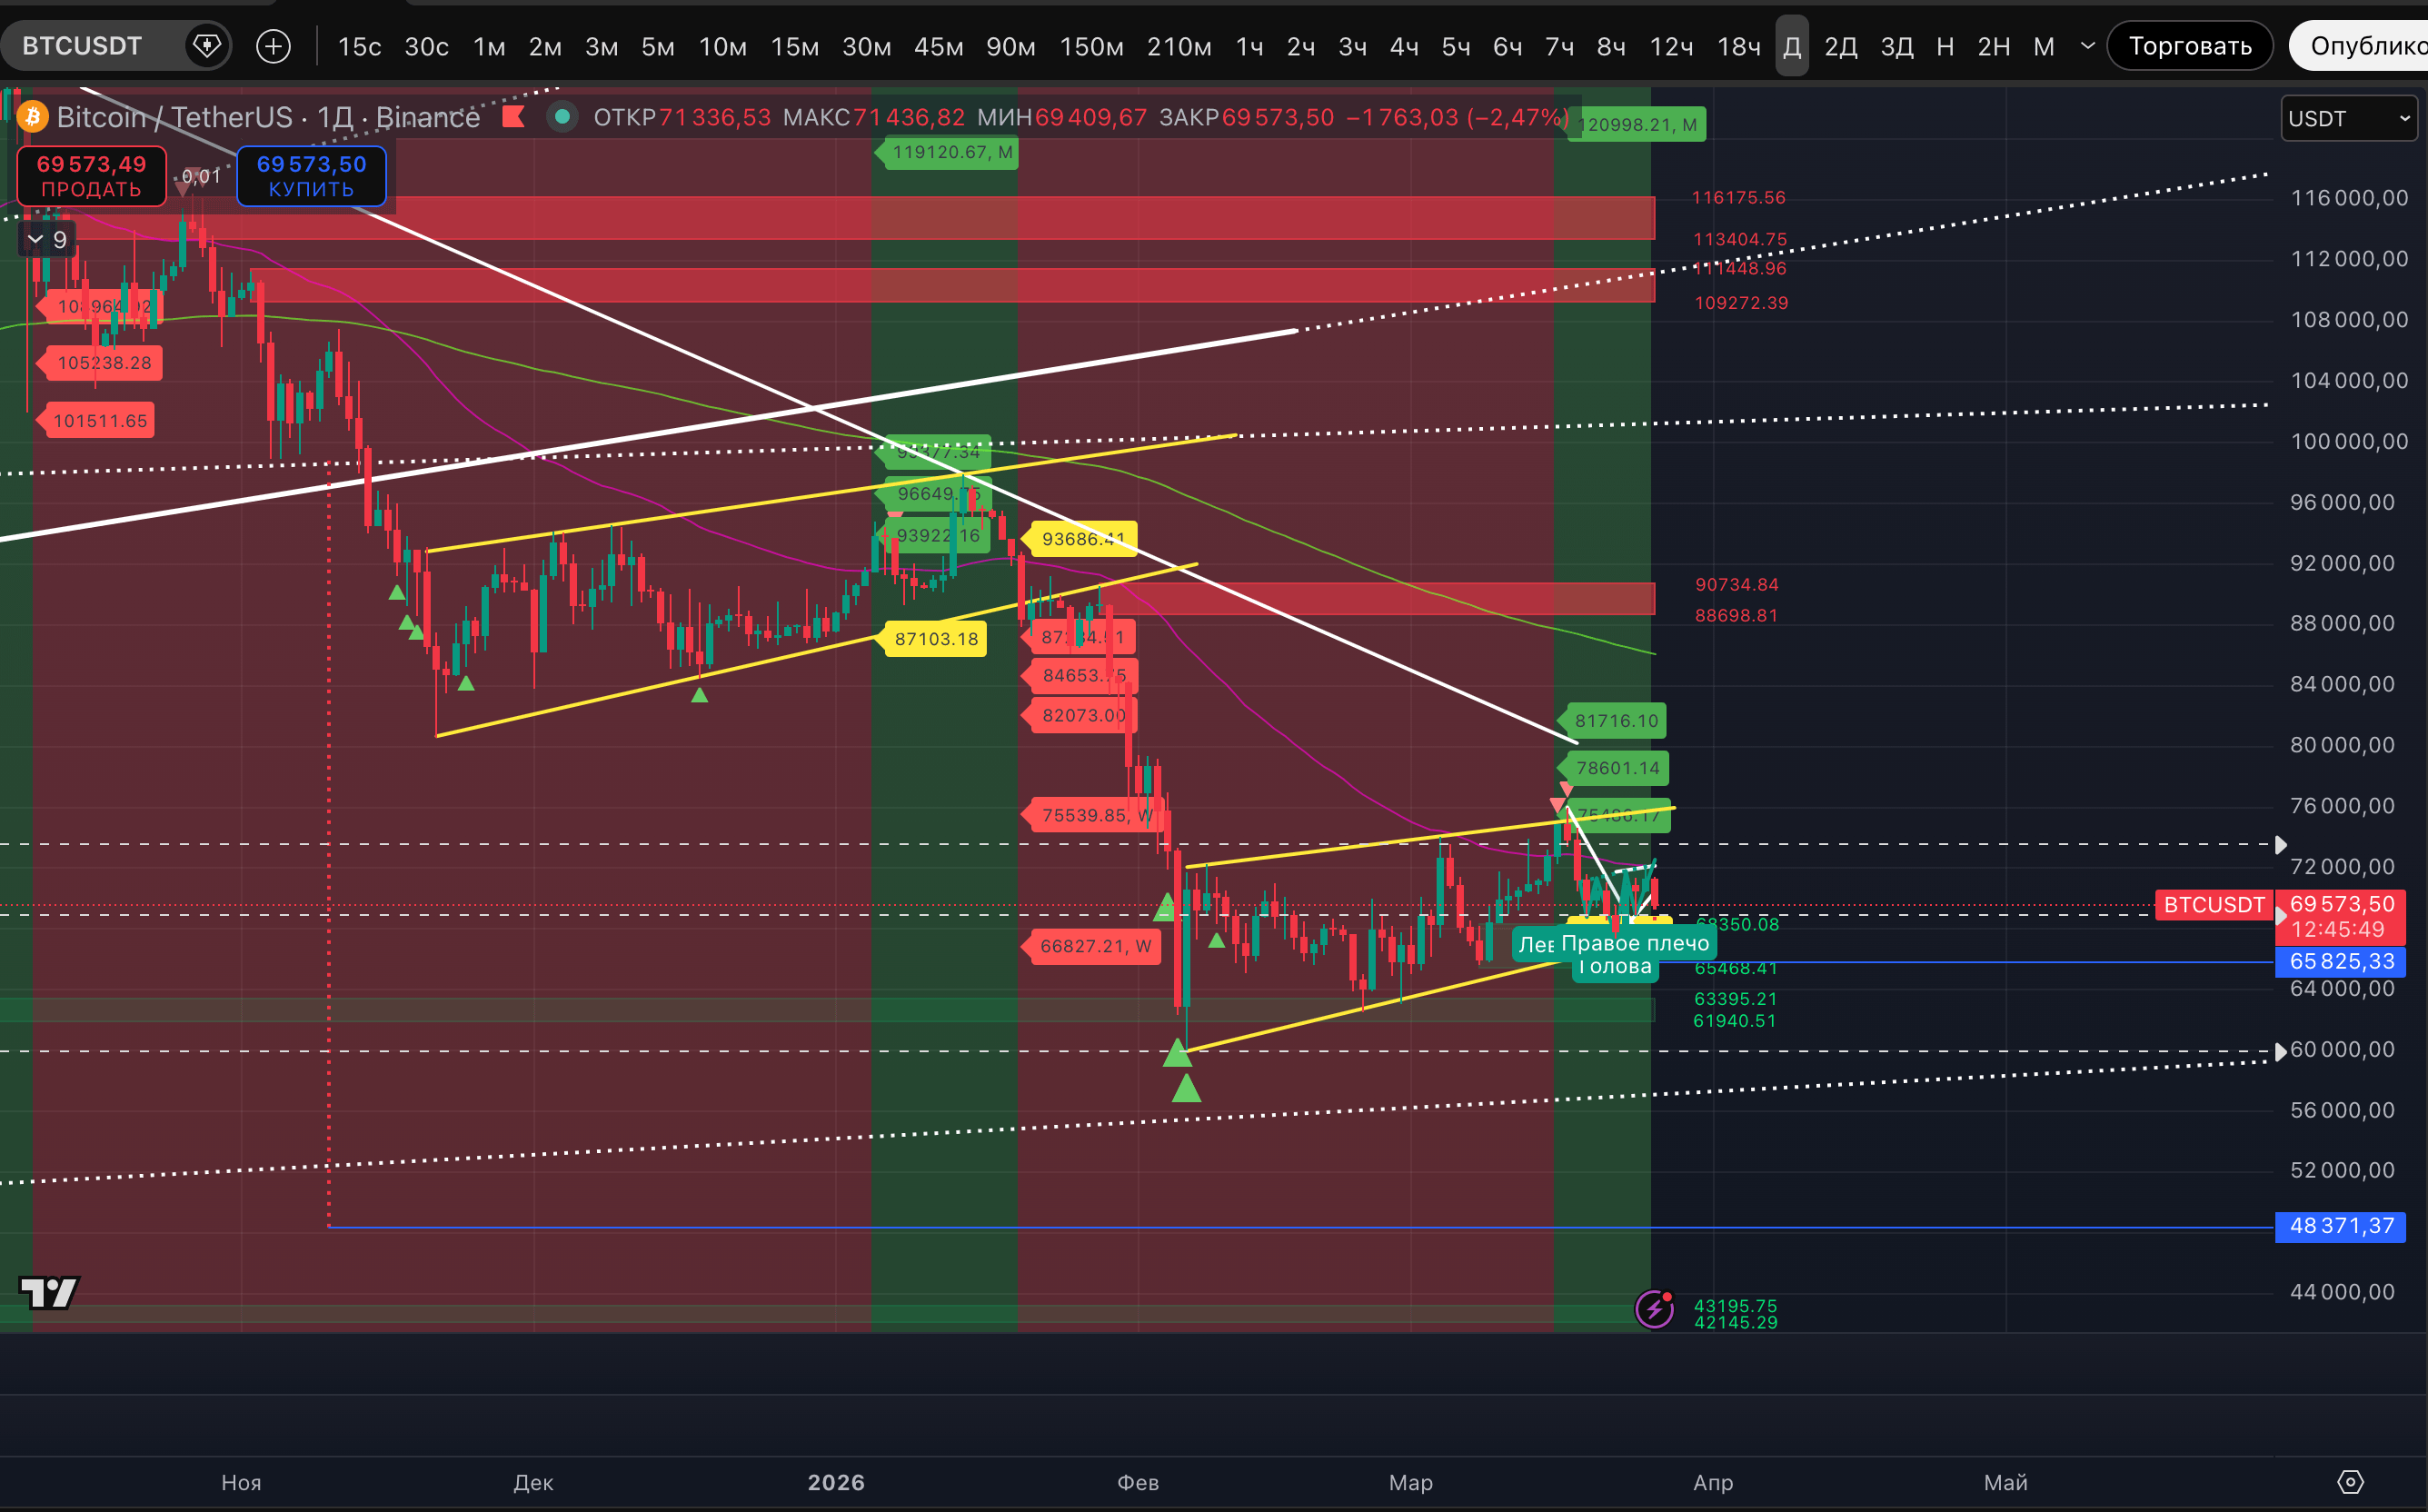Viewport: 2428px width, 1512px height.
Task: Click the plus icon to add a symbol
Action: (273, 46)
